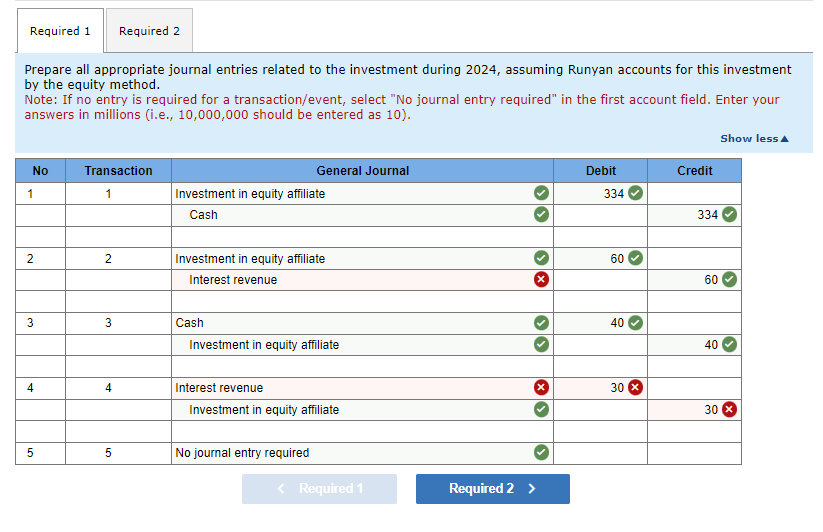The image size is (823, 532).
Task: Open transaction 4 Investment in equity affiliate account field
Action: pos(362,410)
